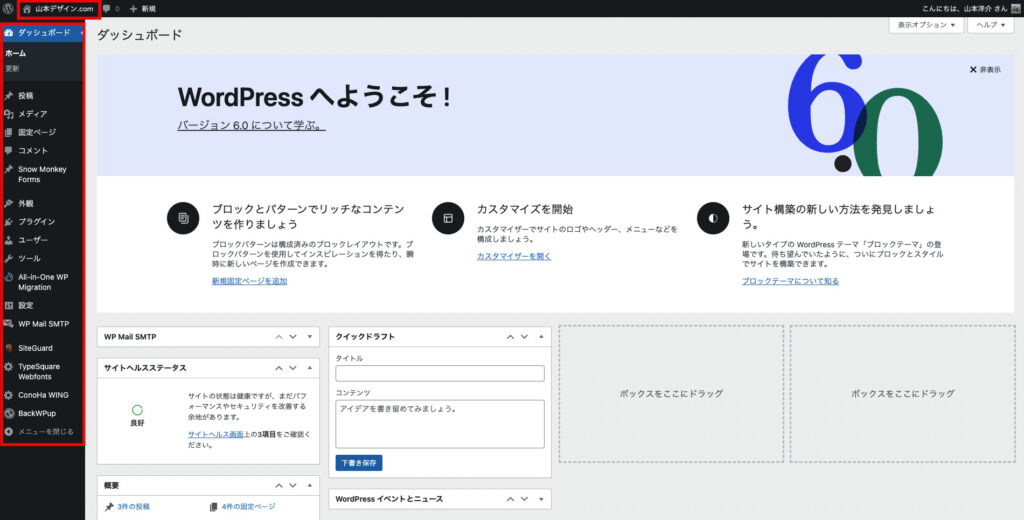This screenshot has height=520, width=1024.
Task: Move クイックドラフト widget down
Action: point(524,337)
